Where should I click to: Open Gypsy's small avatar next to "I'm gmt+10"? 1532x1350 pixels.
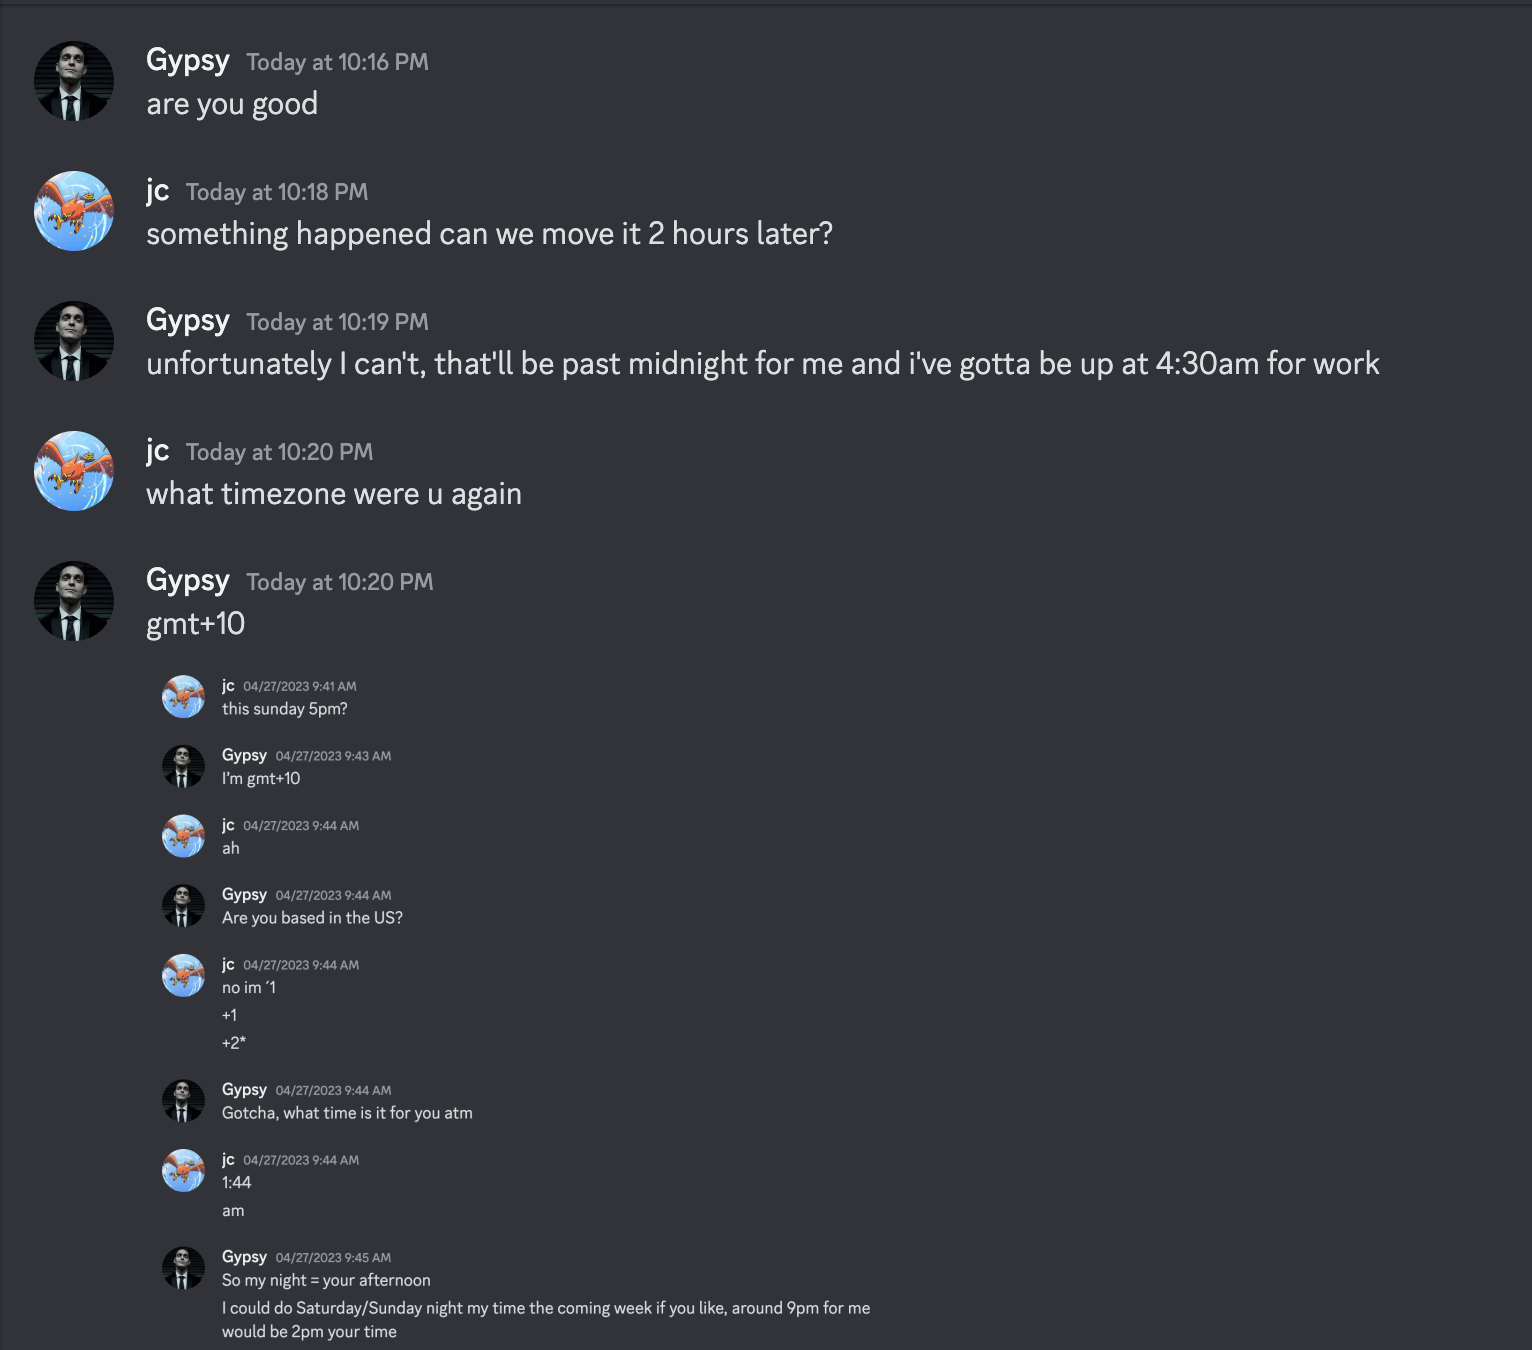point(183,766)
